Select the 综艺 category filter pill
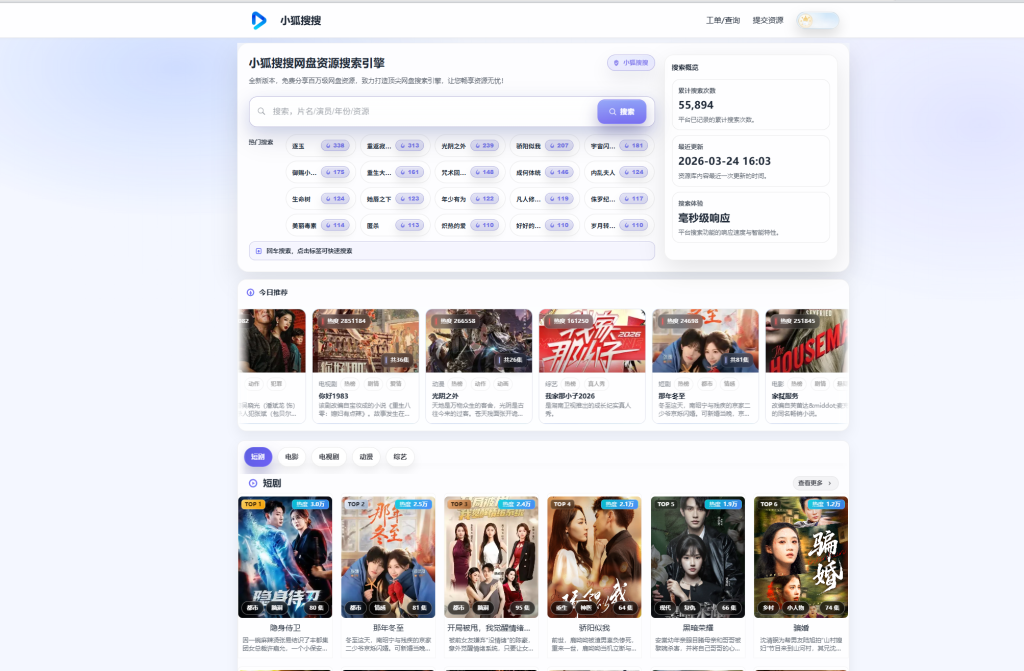Screen dimensions: 1024x671 (x=398, y=456)
